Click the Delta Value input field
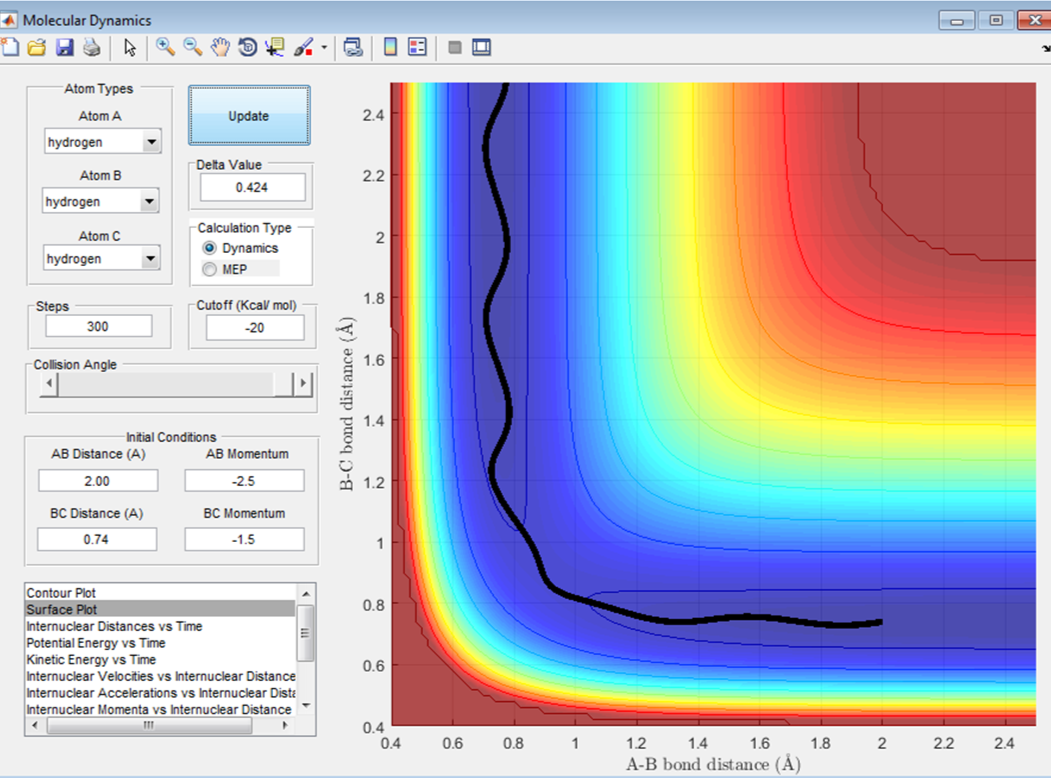 point(251,187)
